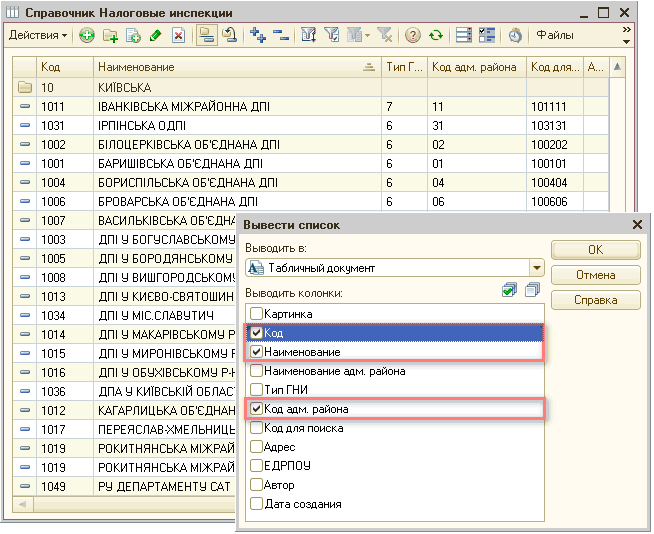Select the БРОВАРСЬКА ОБ'ЄДНАНА ДПІ row

click(x=310, y=202)
